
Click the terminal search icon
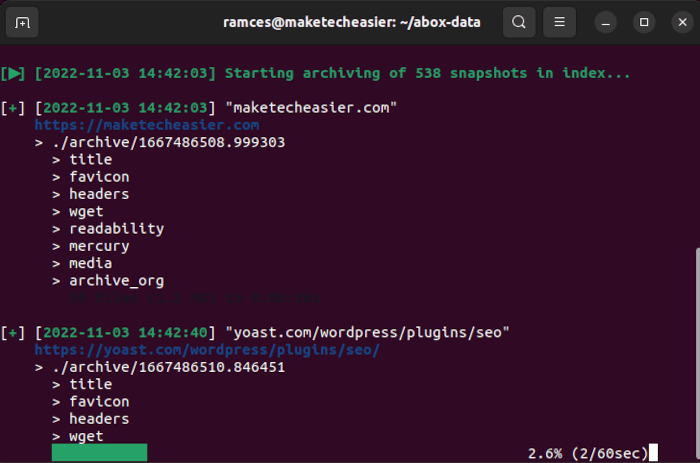tap(519, 22)
